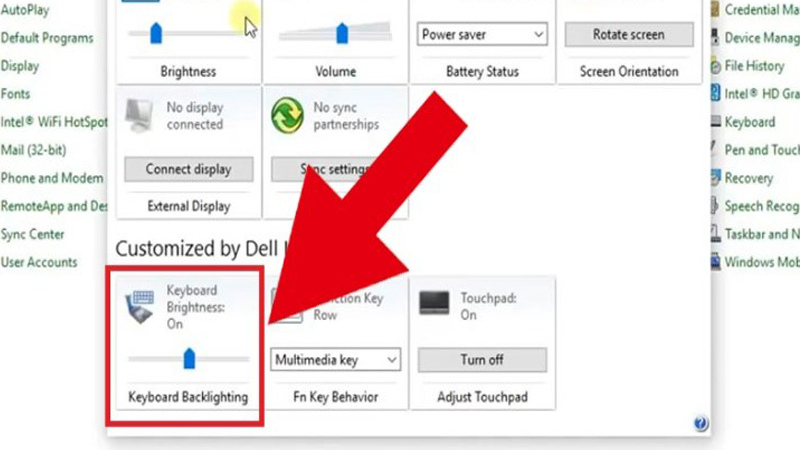Adjust the Volume slider handle
Image resolution: width=800 pixels, height=450 pixels.
click(x=342, y=34)
